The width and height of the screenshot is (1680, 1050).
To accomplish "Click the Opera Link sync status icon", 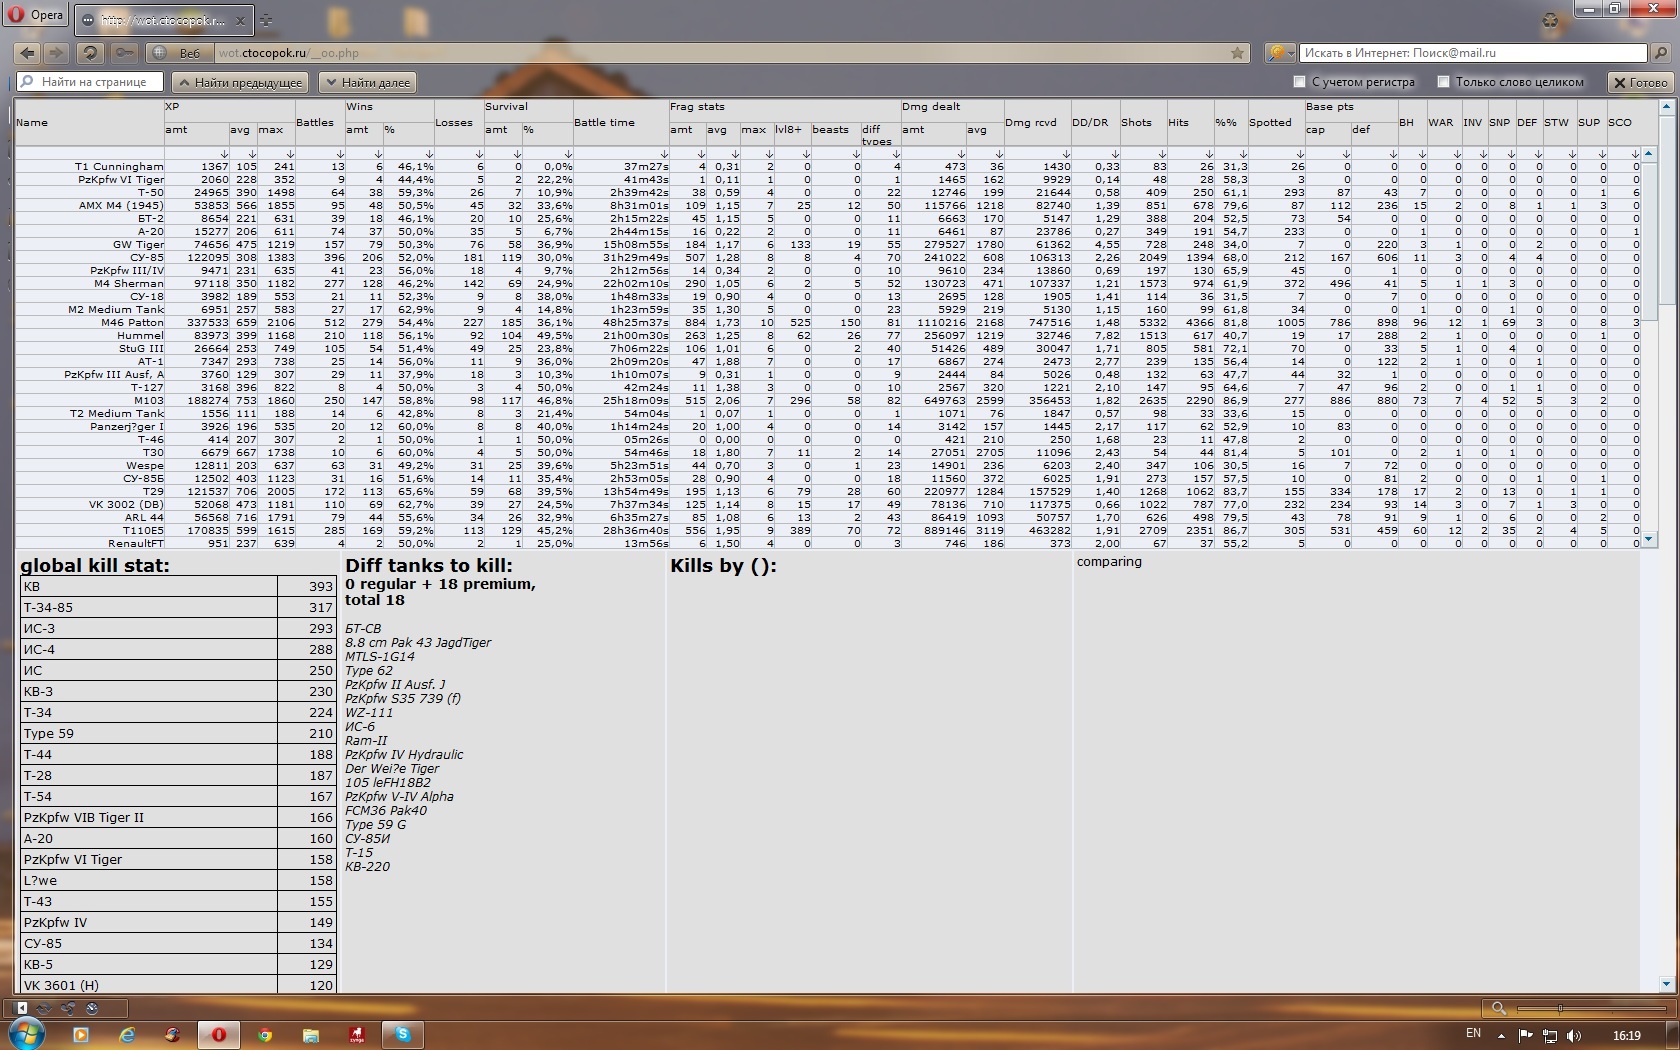I will point(44,1008).
